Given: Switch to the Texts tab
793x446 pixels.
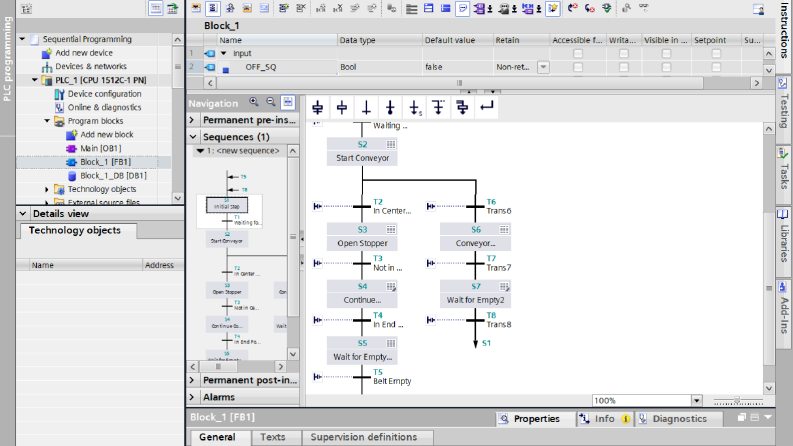Looking at the screenshot, I should 273,437.
